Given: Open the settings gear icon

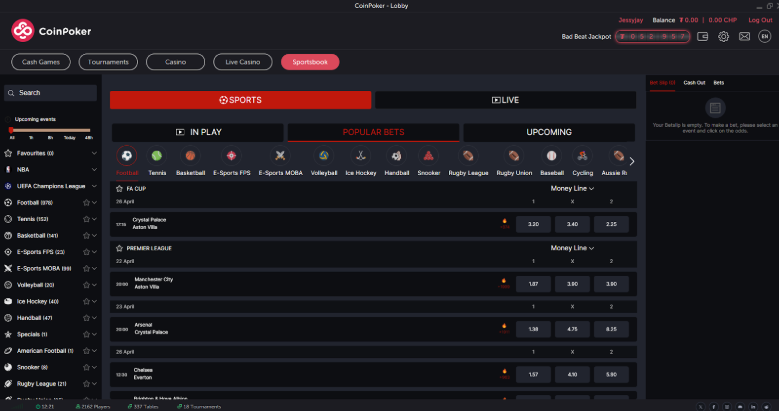Looking at the screenshot, I should (723, 36).
